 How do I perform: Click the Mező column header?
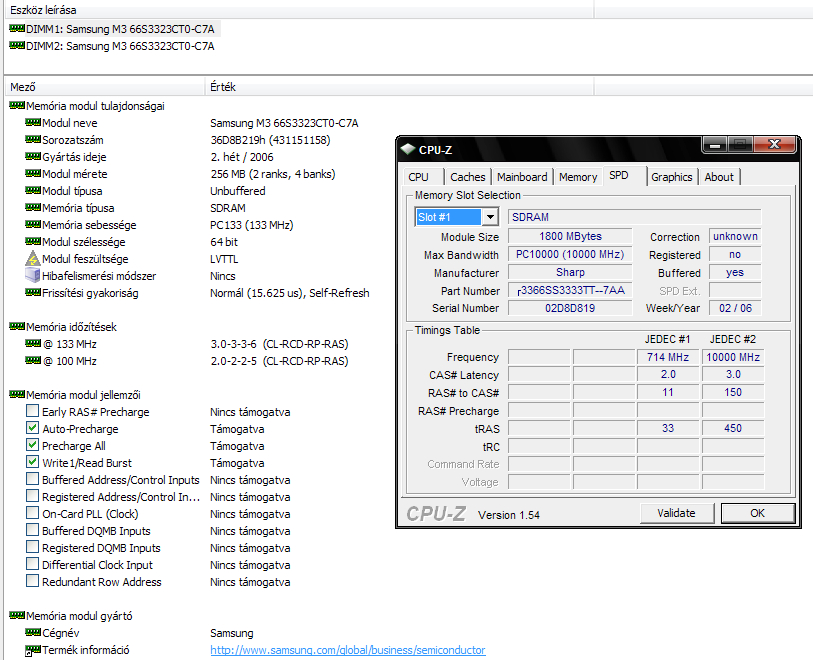click(x=105, y=87)
